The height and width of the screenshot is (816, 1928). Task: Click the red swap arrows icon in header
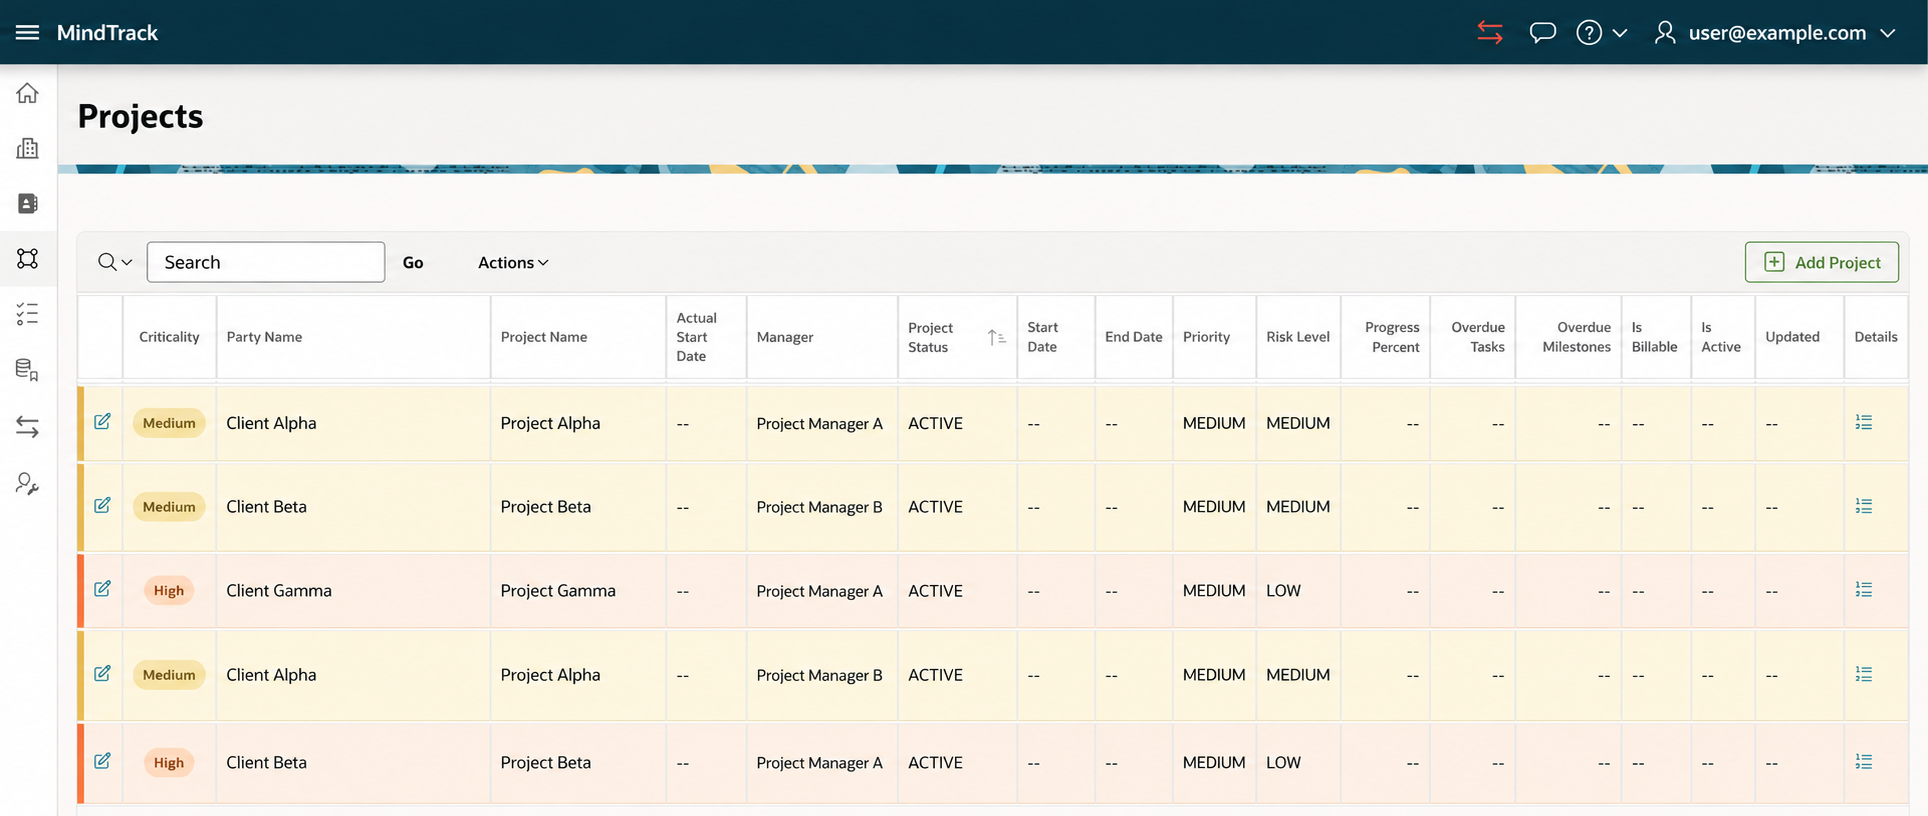pos(1489,32)
